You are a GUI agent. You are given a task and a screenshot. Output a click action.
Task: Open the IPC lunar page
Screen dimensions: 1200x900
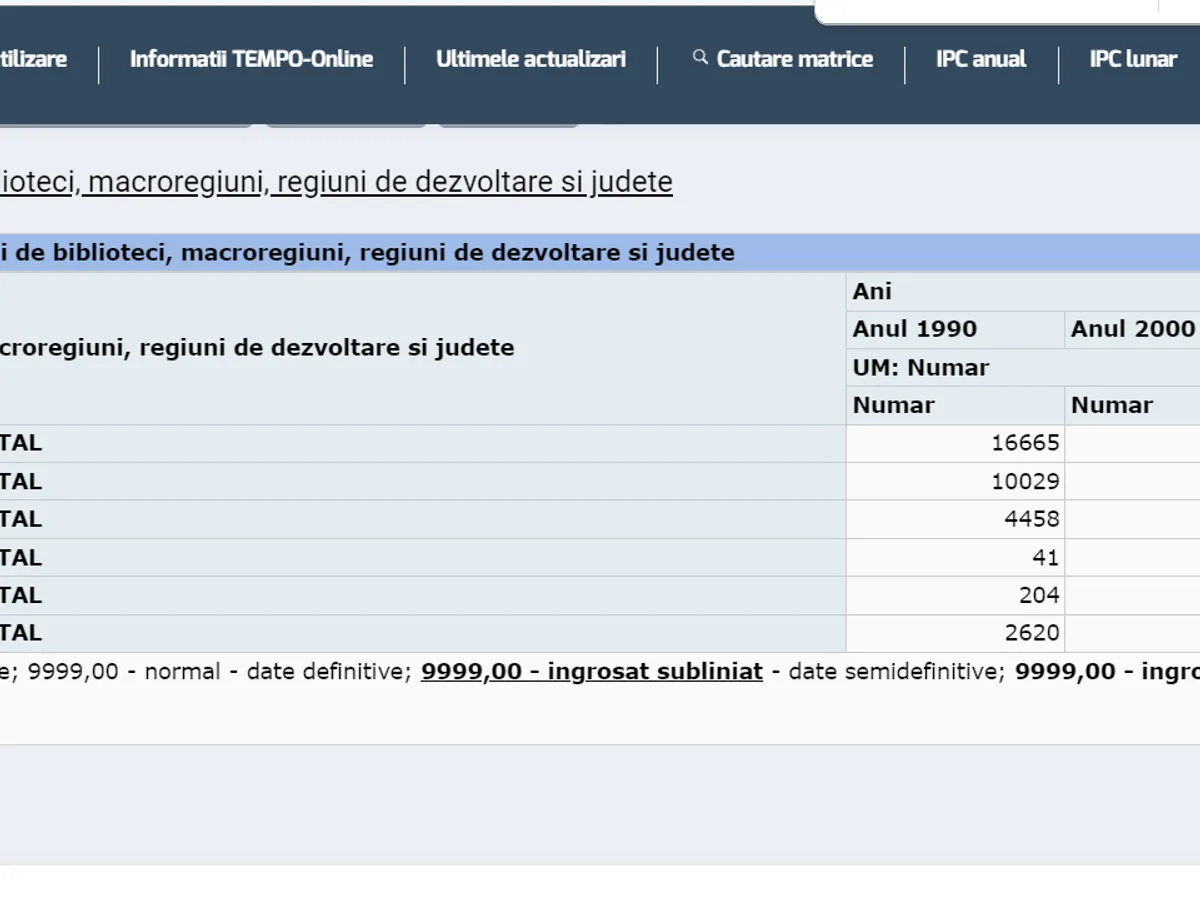click(x=1133, y=59)
